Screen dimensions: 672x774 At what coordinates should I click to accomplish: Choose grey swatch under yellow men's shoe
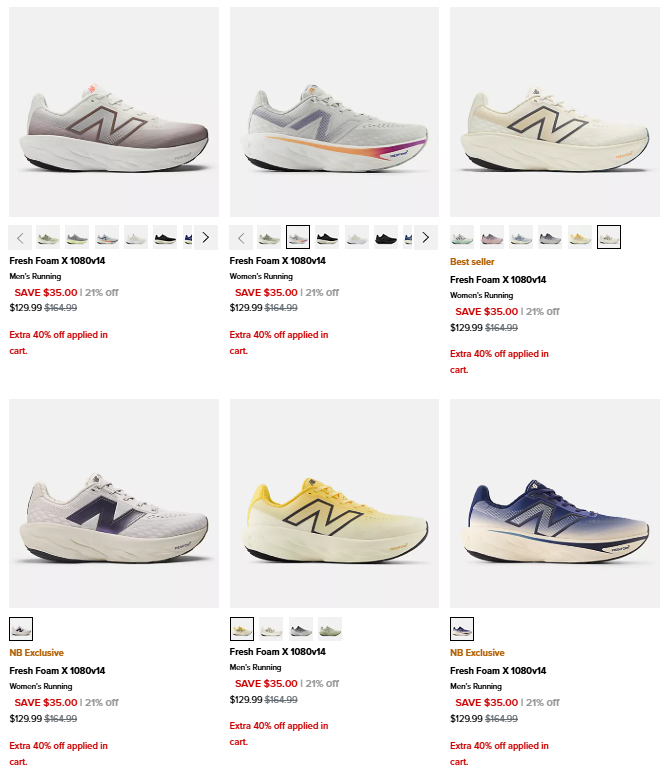(301, 629)
